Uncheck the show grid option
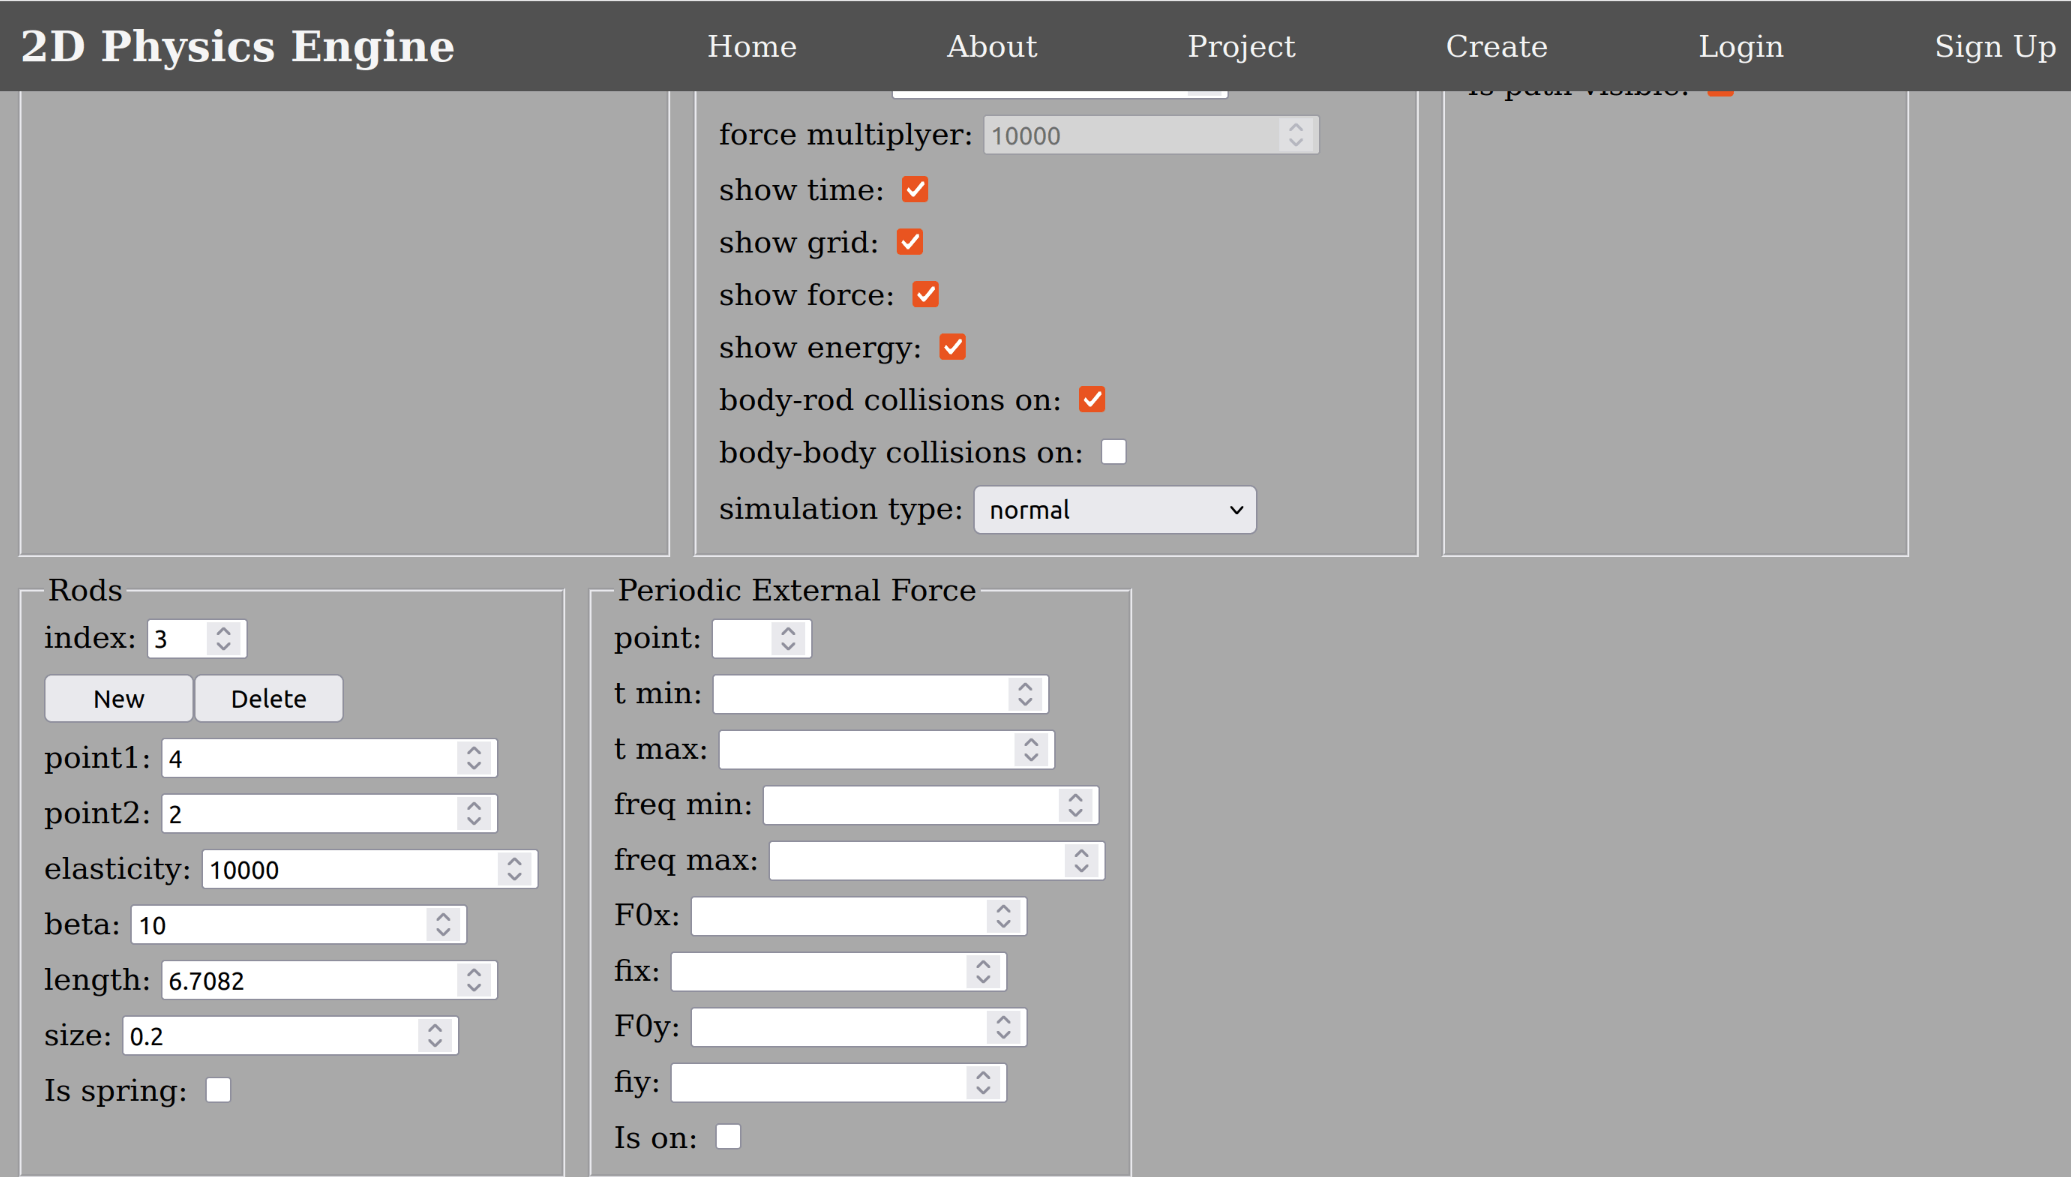Image resolution: width=2071 pixels, height=1177 pixels. pyautogui.click(x=909, y=241)
